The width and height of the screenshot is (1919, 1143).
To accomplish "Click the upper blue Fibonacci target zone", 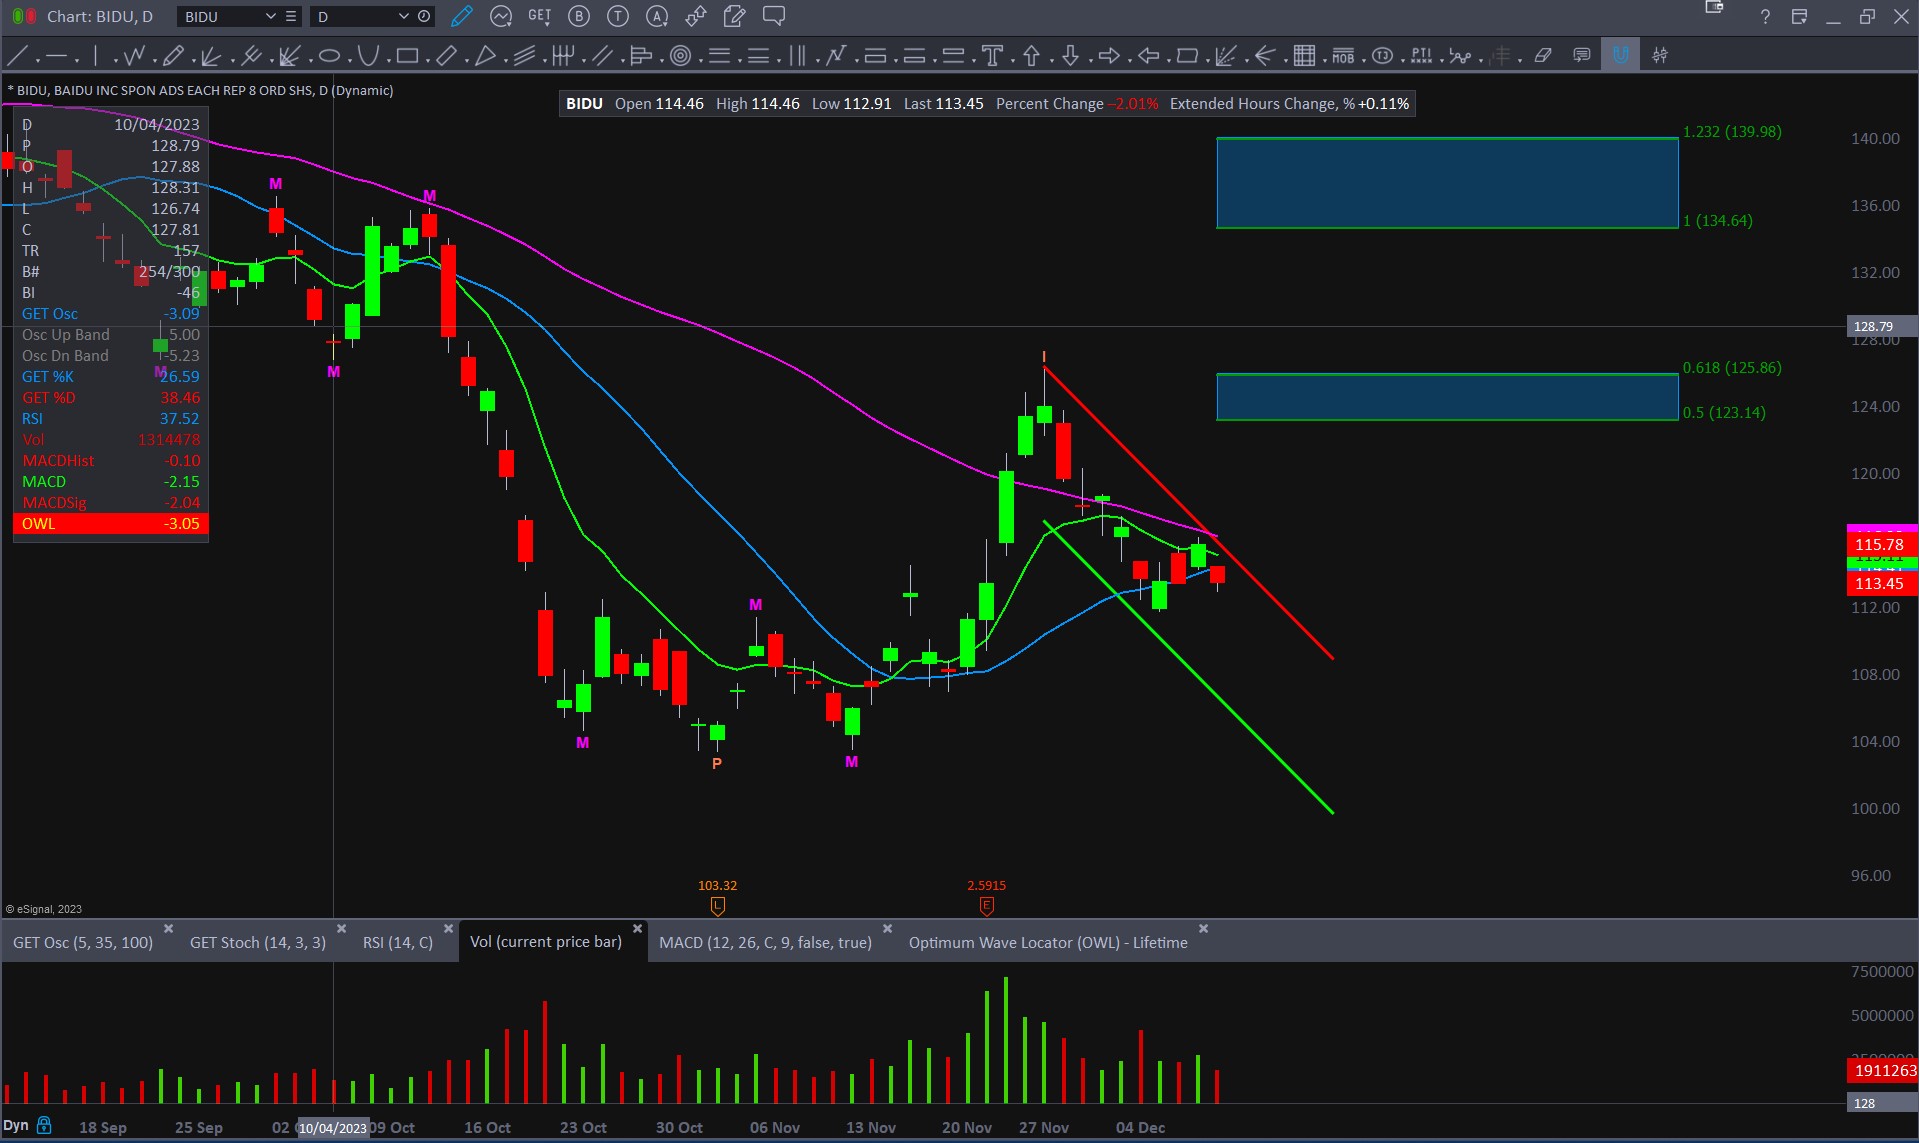I will (1446, 183).
